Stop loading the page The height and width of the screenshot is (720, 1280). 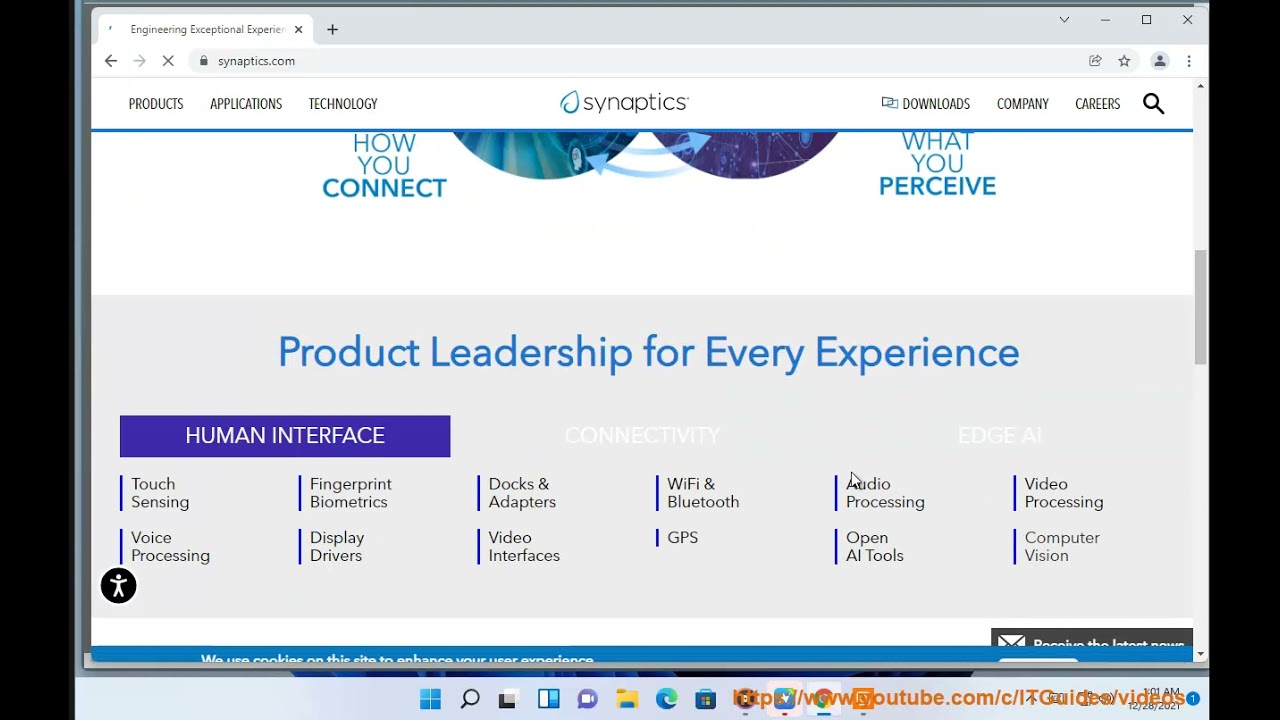(x=168, y=61)
